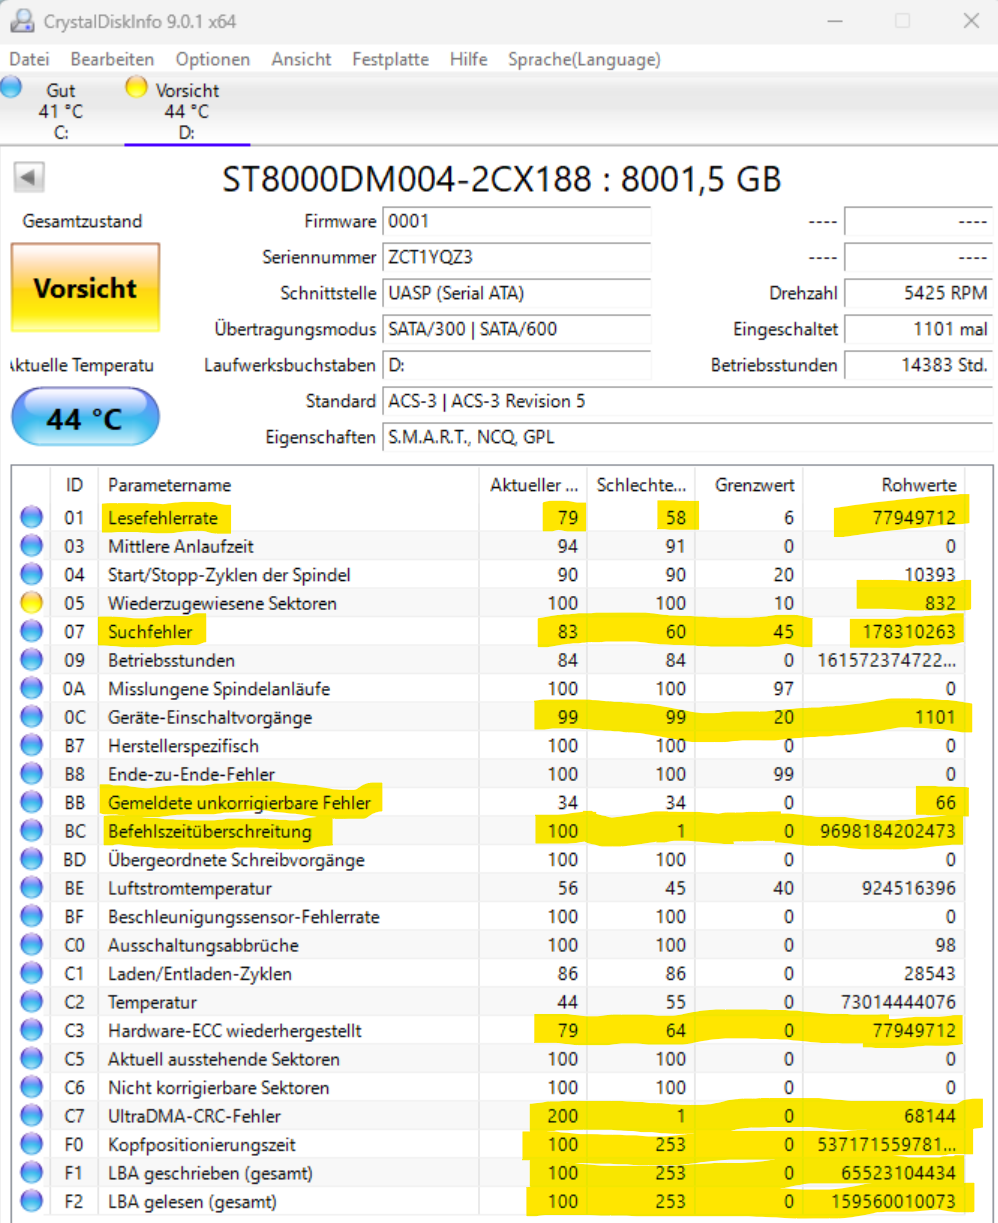Click the status orb of Gemeldete unkorrigierbare Fehler row

(x=32, y=803)
